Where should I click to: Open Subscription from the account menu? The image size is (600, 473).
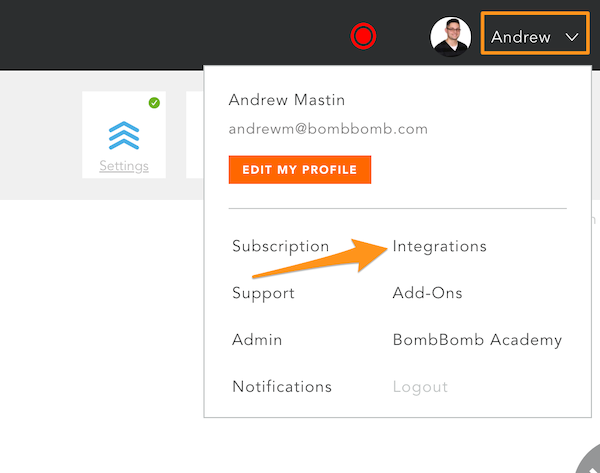[x=280, y=246]
